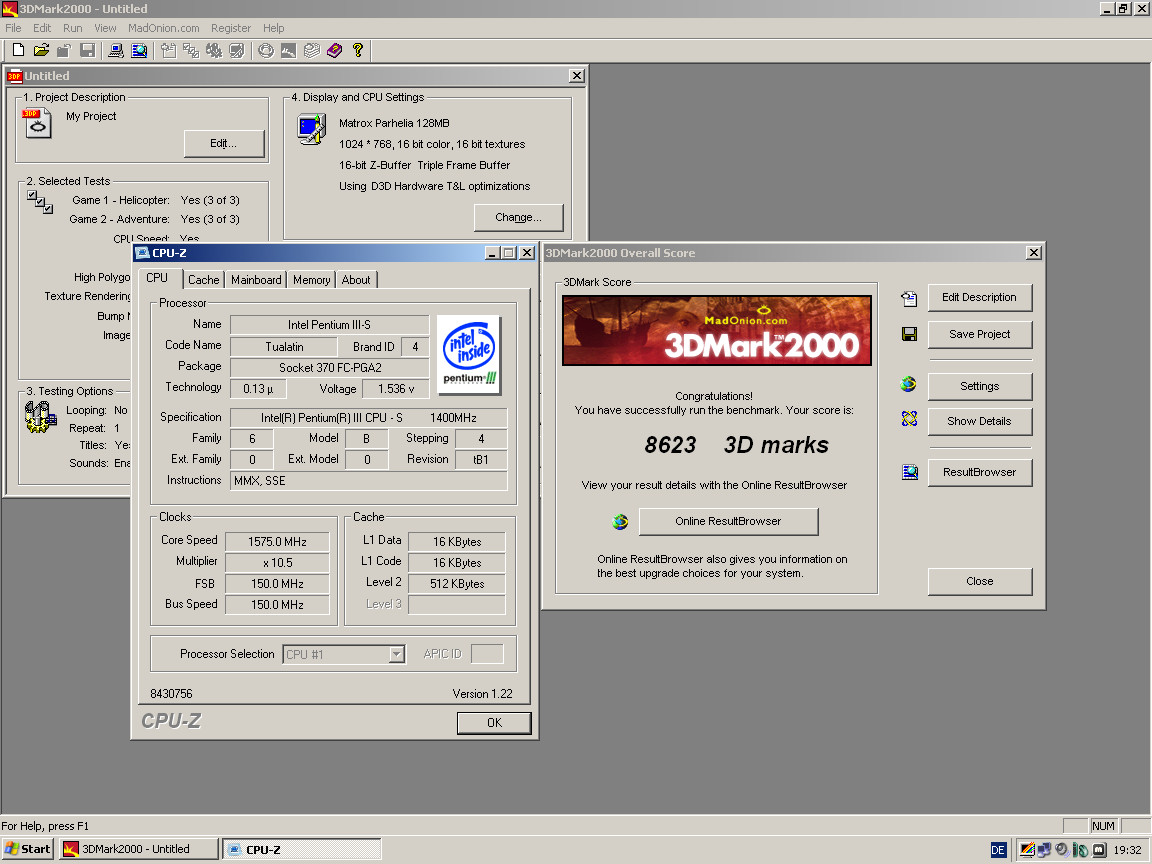1152x864 pixels.
Task: Open the Help menu
Action: (x=273, y=28)
